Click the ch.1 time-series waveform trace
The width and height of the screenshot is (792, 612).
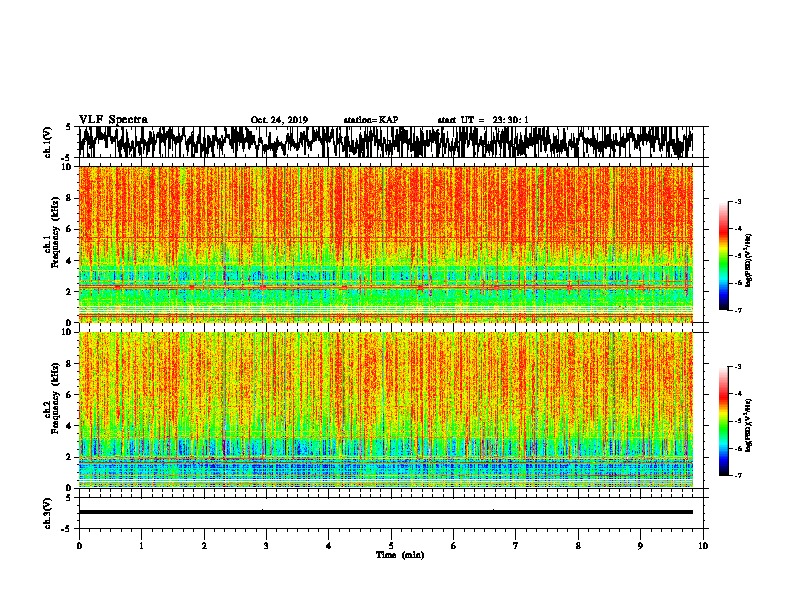tap(385, 142)
